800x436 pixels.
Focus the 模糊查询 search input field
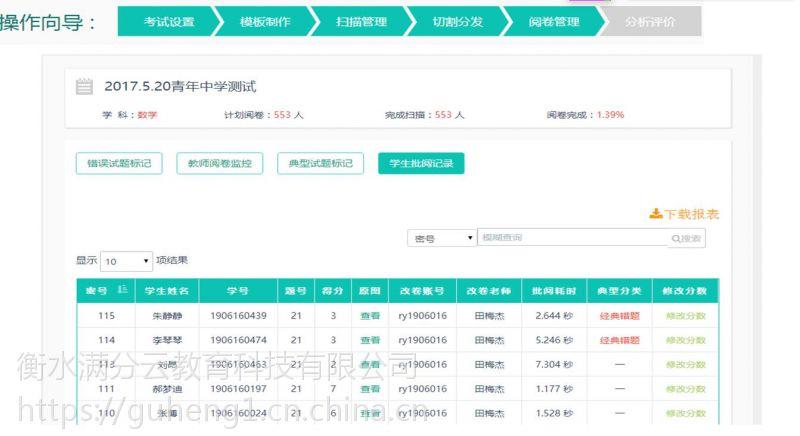point(572,238)
